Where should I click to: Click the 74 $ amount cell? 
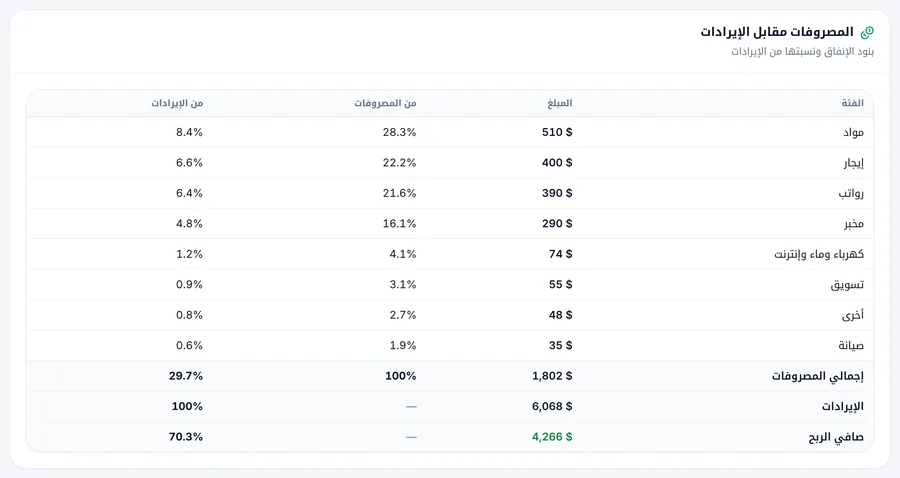(561, 254)
